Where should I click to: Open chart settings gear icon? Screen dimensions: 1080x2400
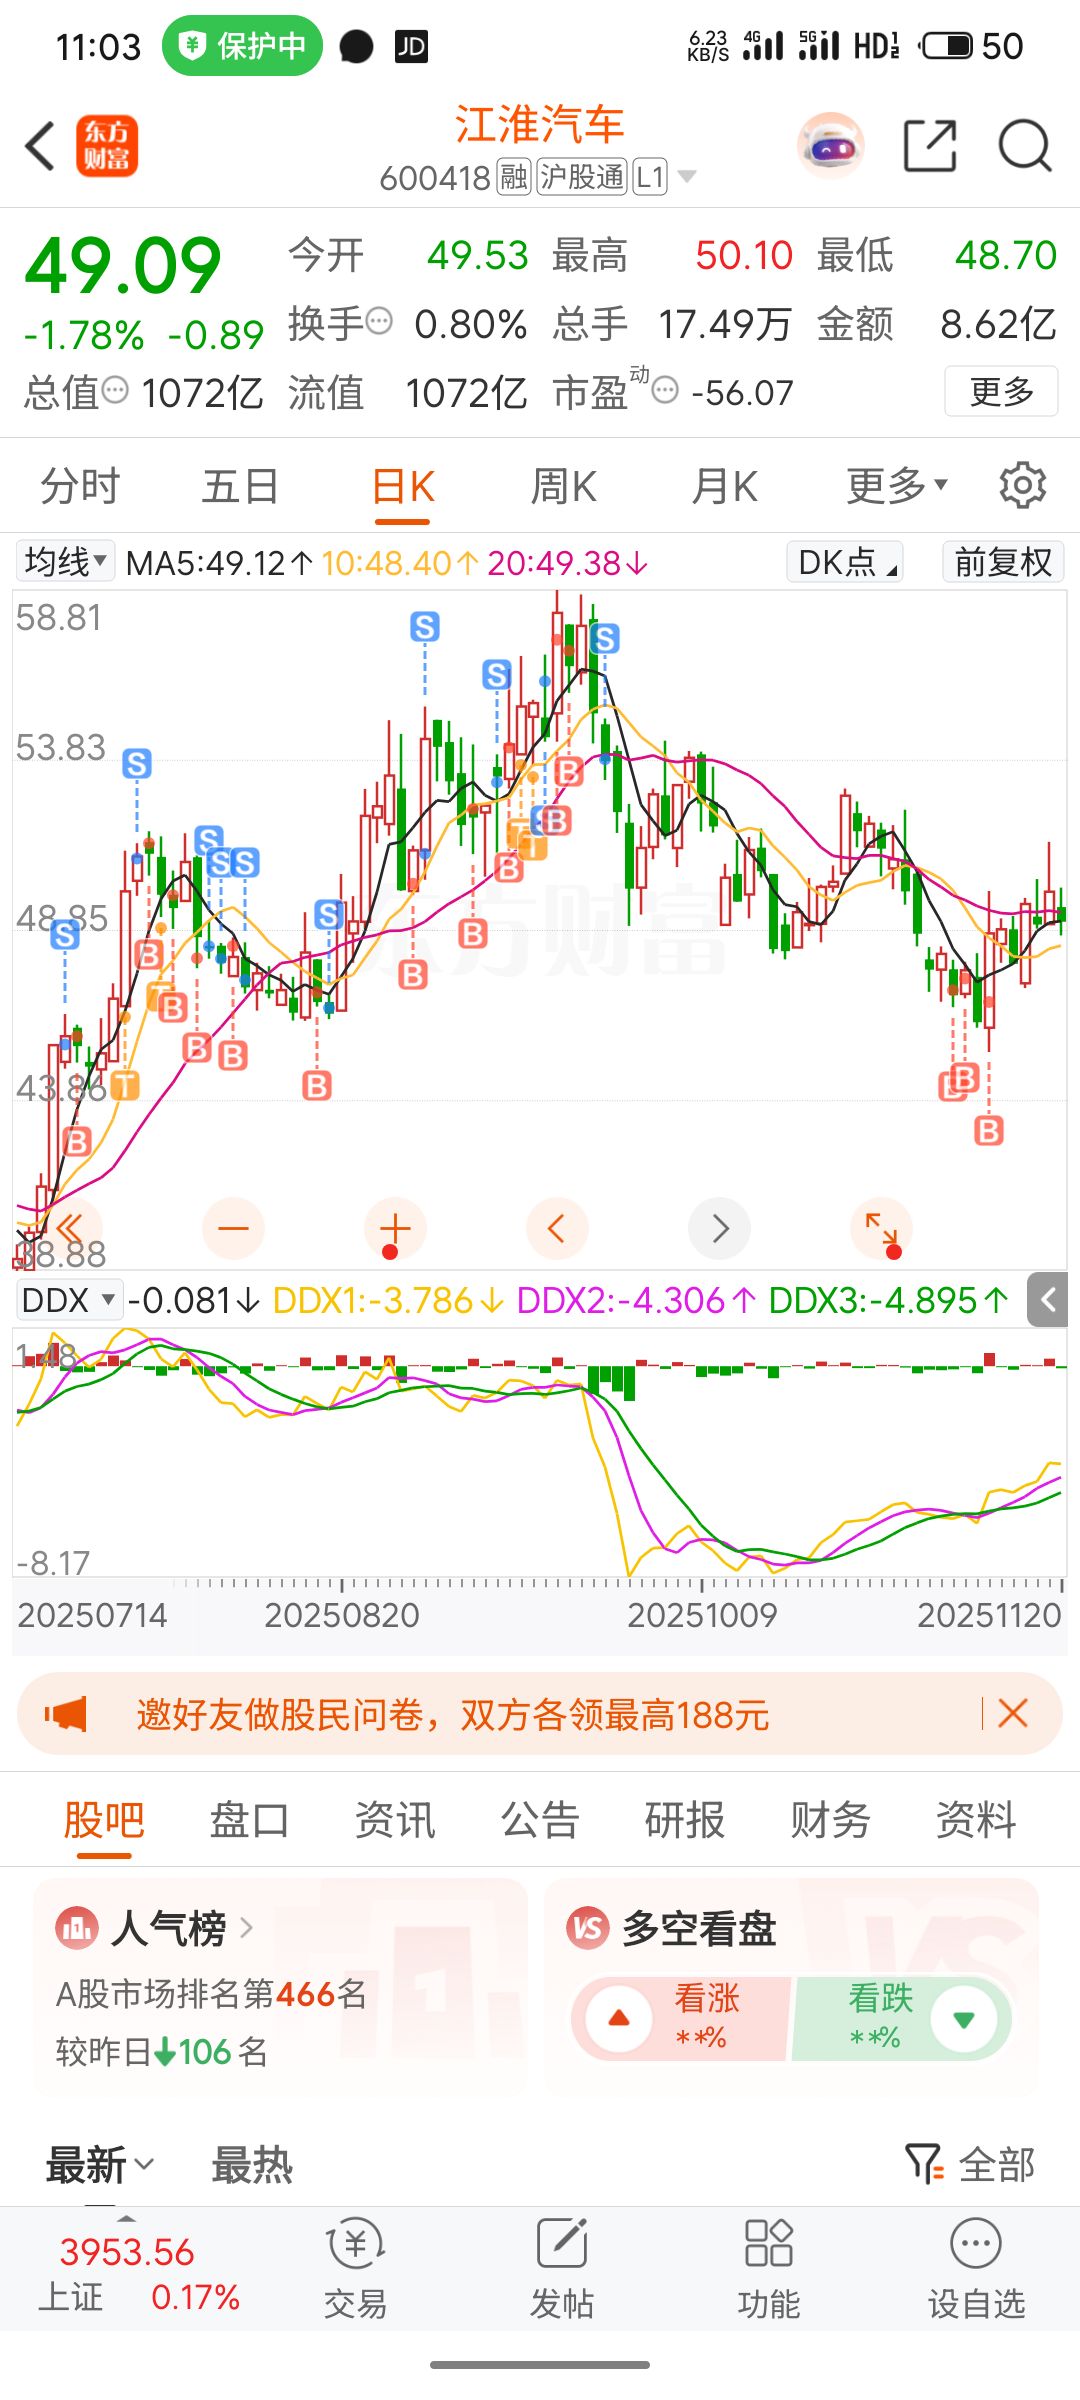(1022, 486)
